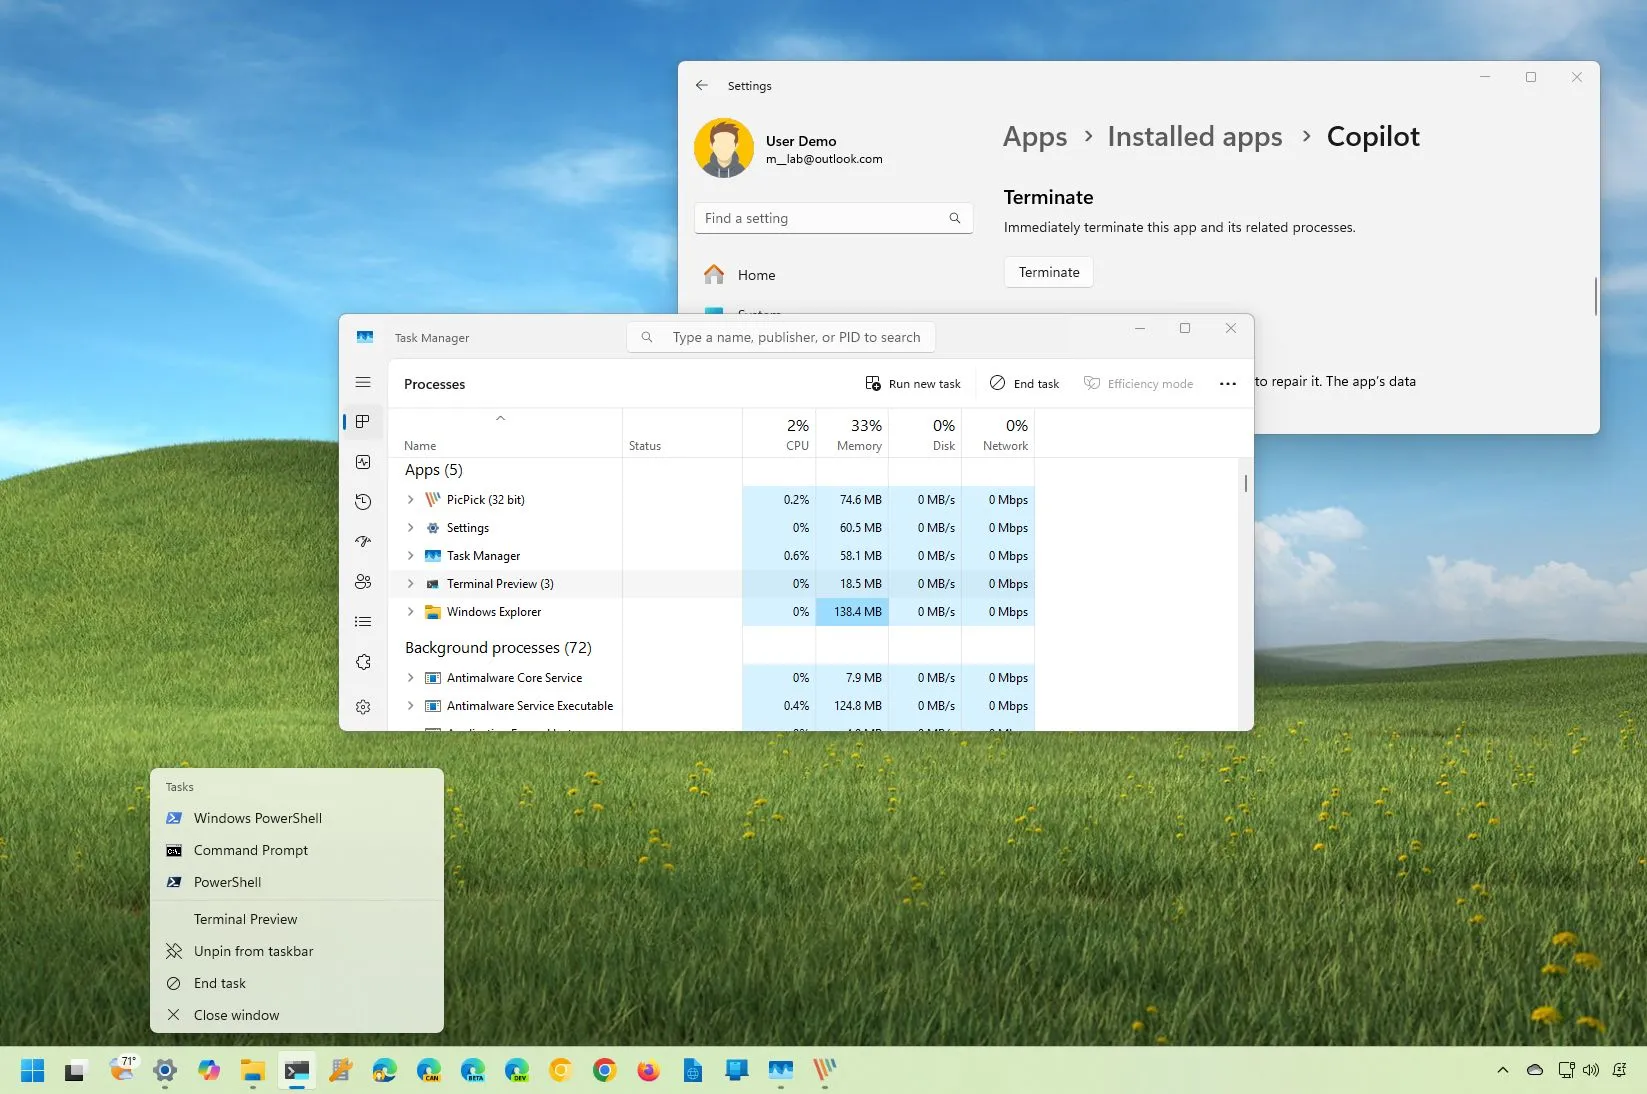This screenshot has height=1094, width=1647.
Task: Expand the Settings process row
Action: pyautogui.click(x=410, y=528)
